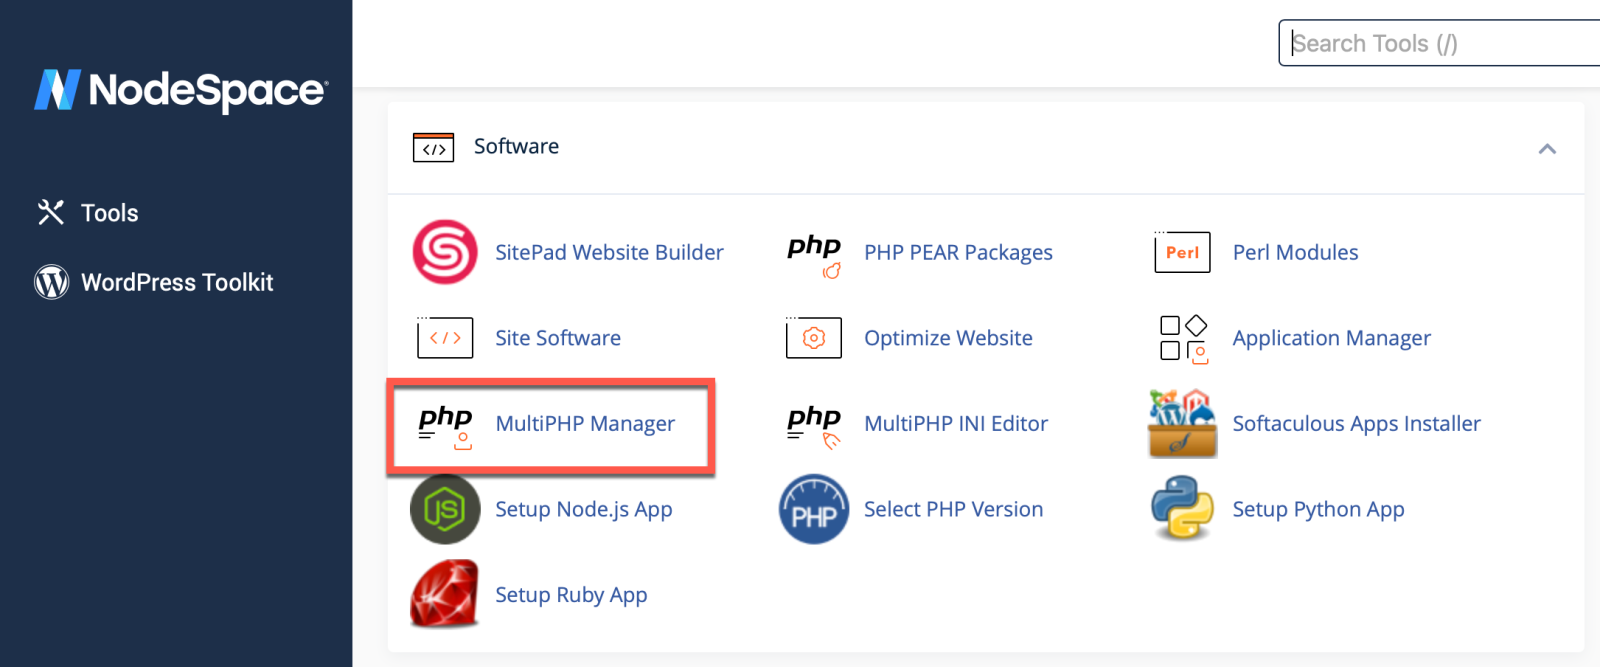Image resolution: width=1600 pixels, height=667 pixels.
Task: Open Tools in the sidebar
Action: pyautogui.click(x=109, y=213)
